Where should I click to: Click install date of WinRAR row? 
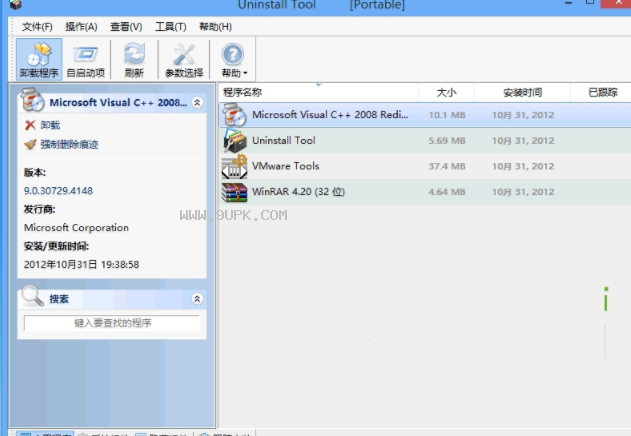point(523,192)
